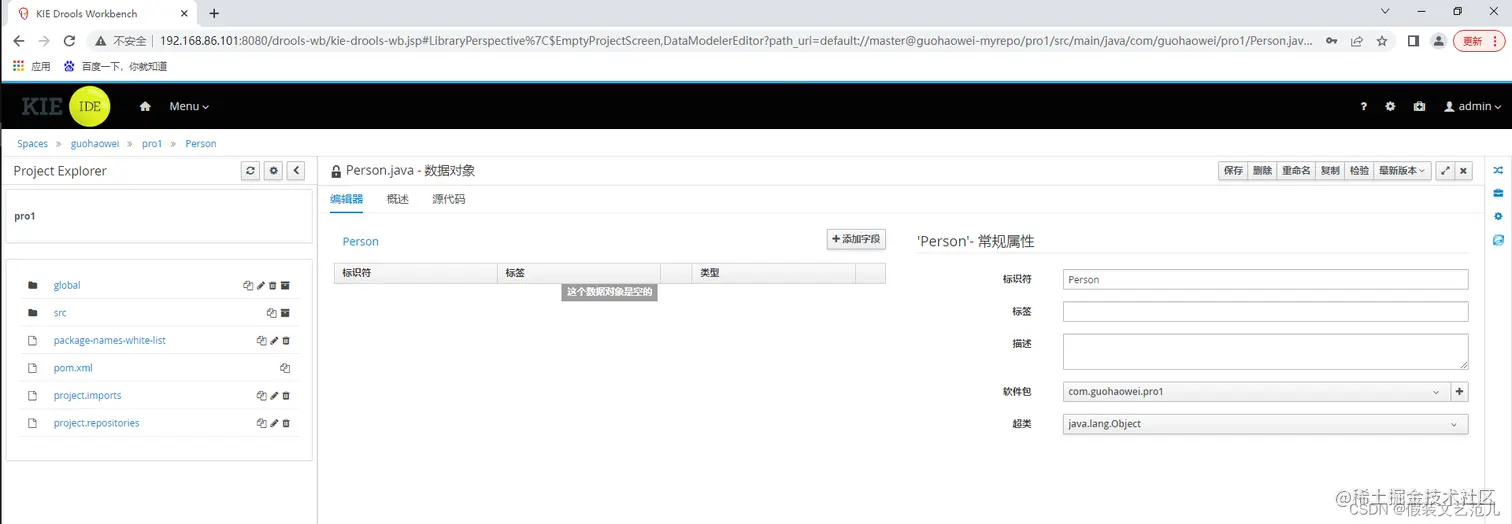Open the briefcase icon in right sidebar
This screenshot has width=1512, height=524.
[1498, 193]
